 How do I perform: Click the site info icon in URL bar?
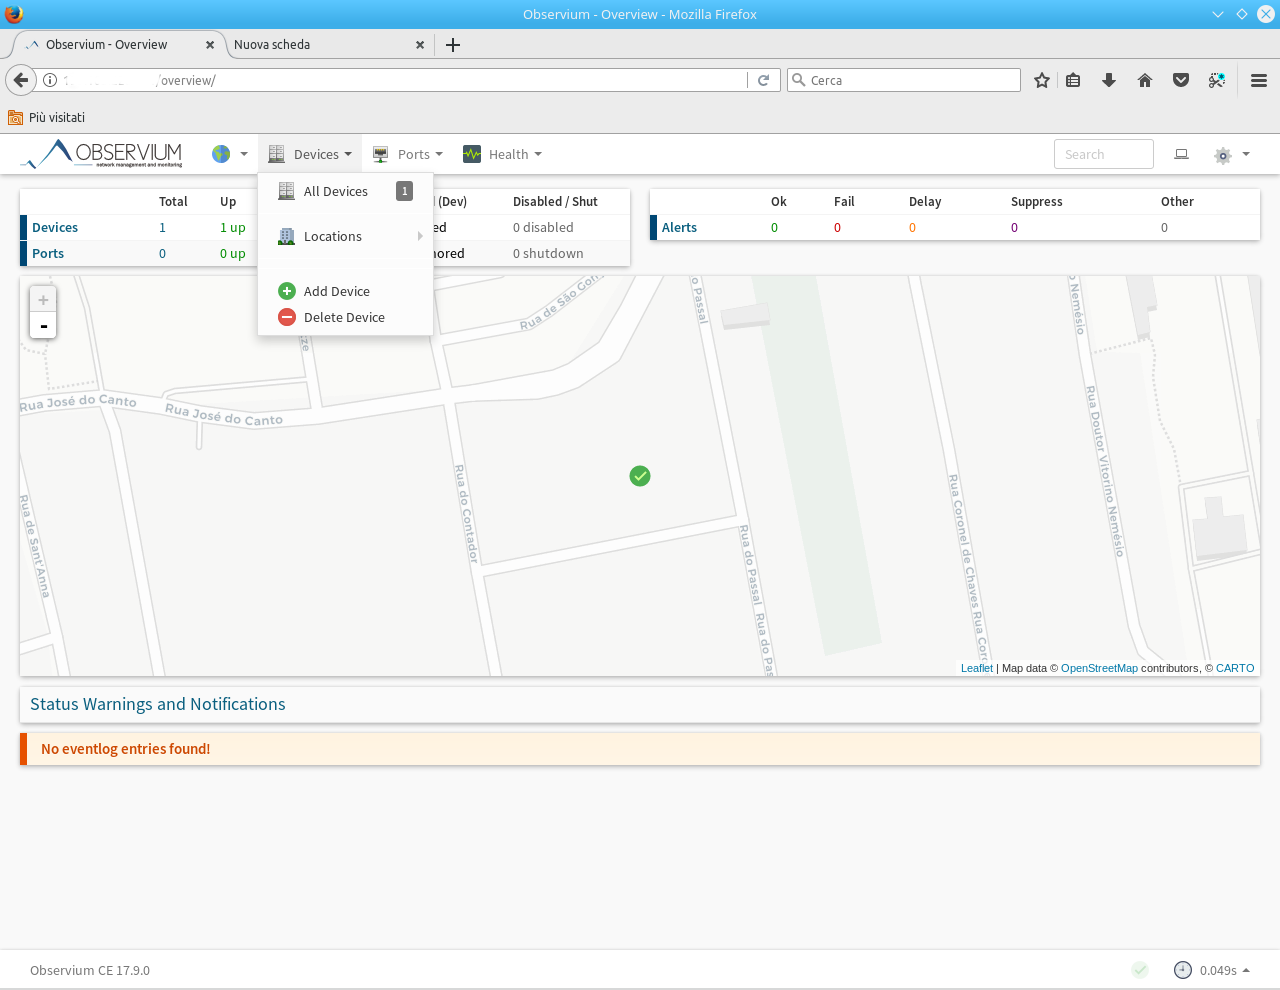point(50,80)
